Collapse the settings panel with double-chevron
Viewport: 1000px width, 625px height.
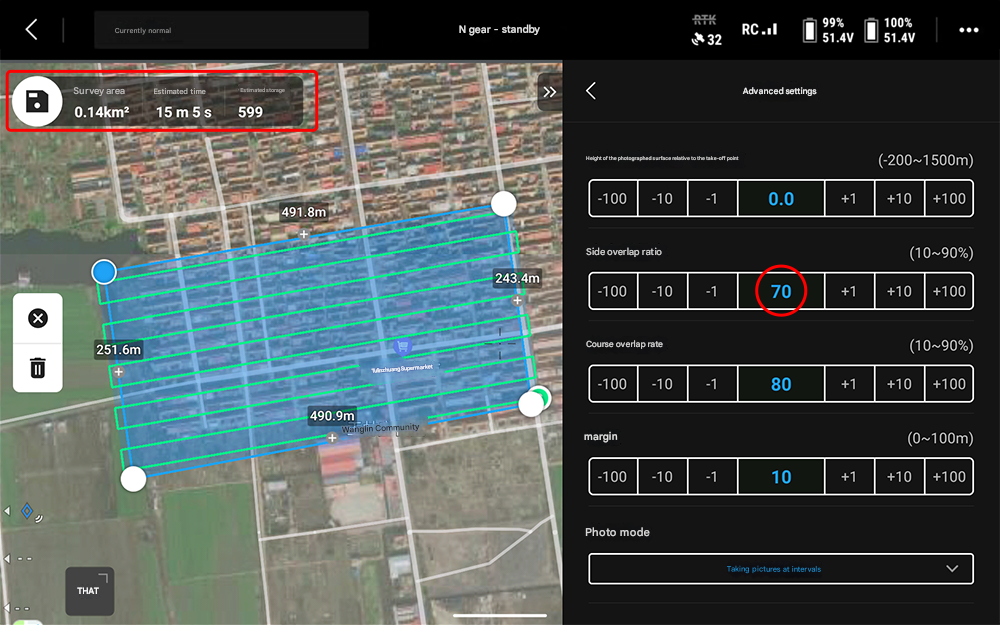click(x=549, y=92)
